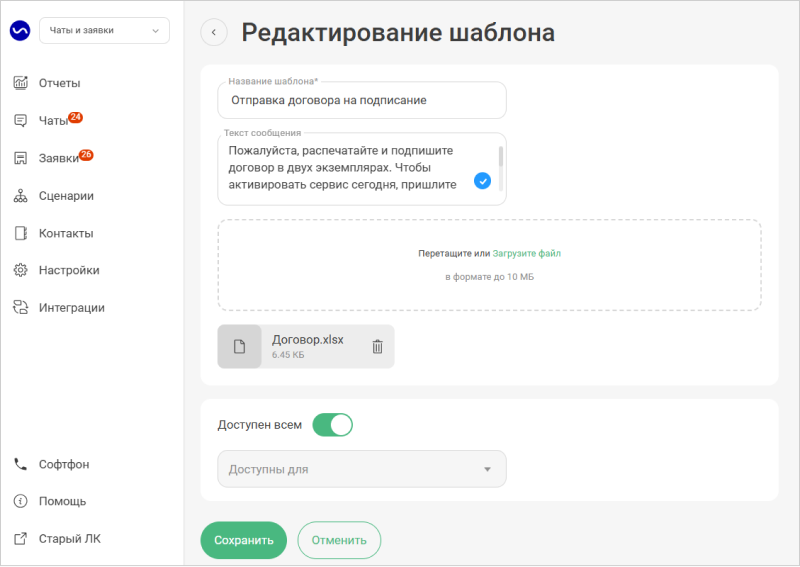Open Чаты via its chat bubble icon

(20, 120)
